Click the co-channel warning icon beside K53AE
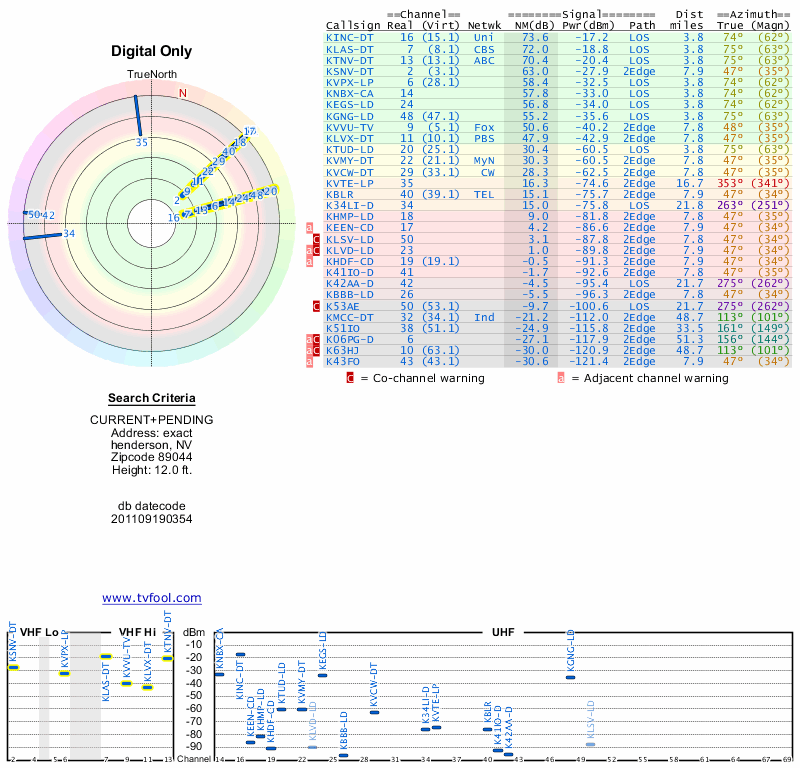Image resolution: width=800 pixels, height=768 pixels. click(x=317, y=306)
